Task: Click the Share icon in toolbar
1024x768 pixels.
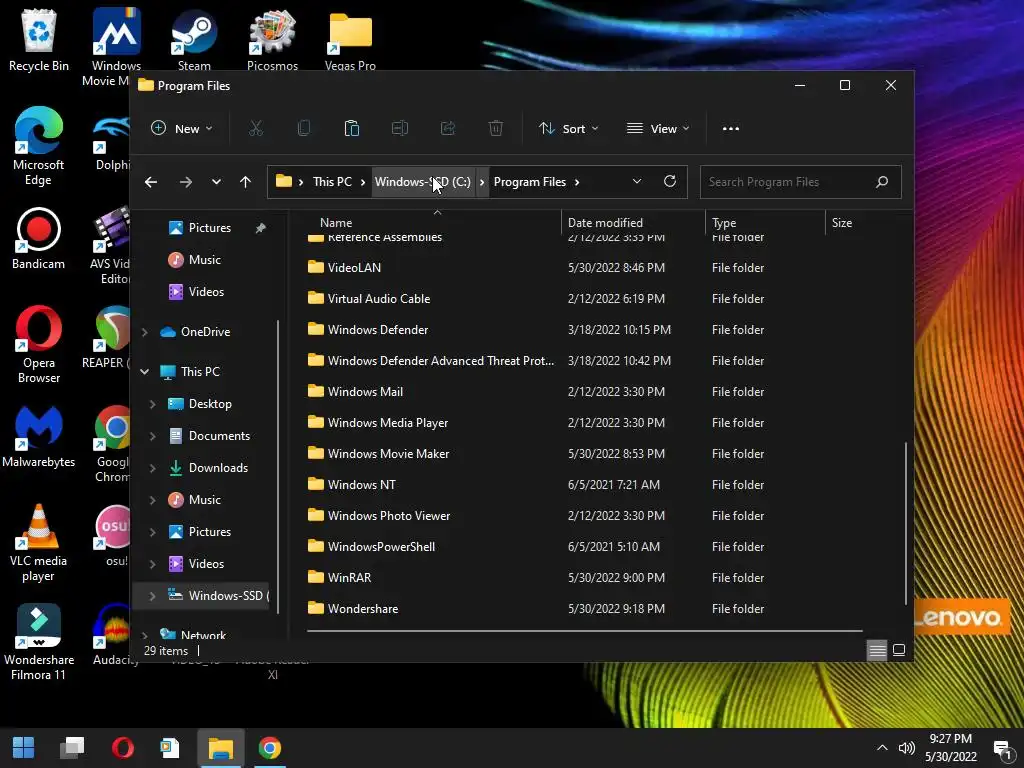Action: (448, 129)
